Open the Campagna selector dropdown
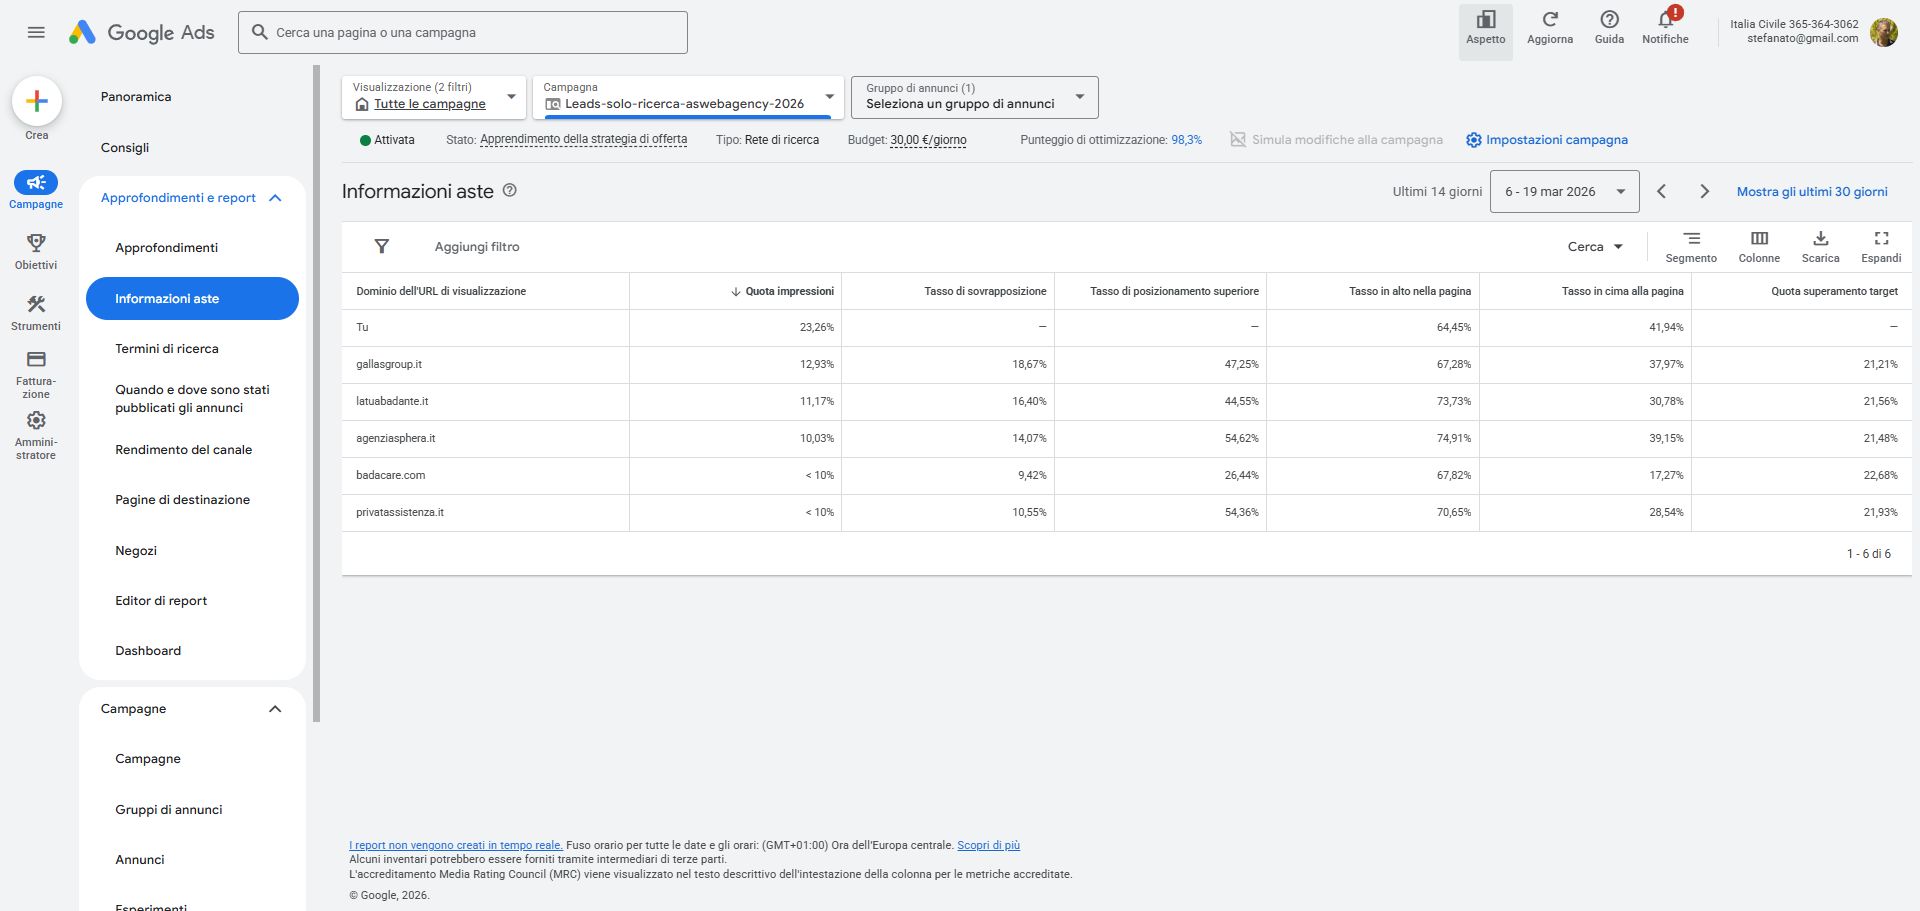Screen dimensions: 1920x911 point(688,97)
